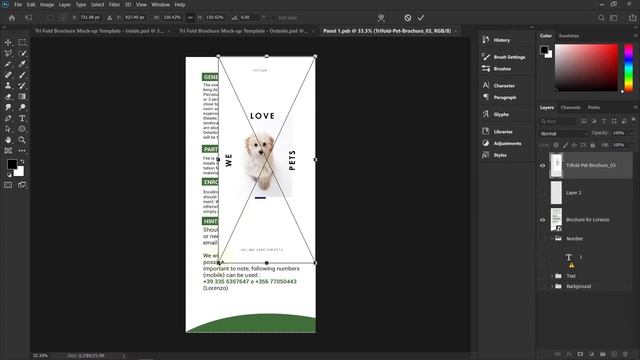
Task: Select the Eyedropper tool
Action: tap(22, 64)
